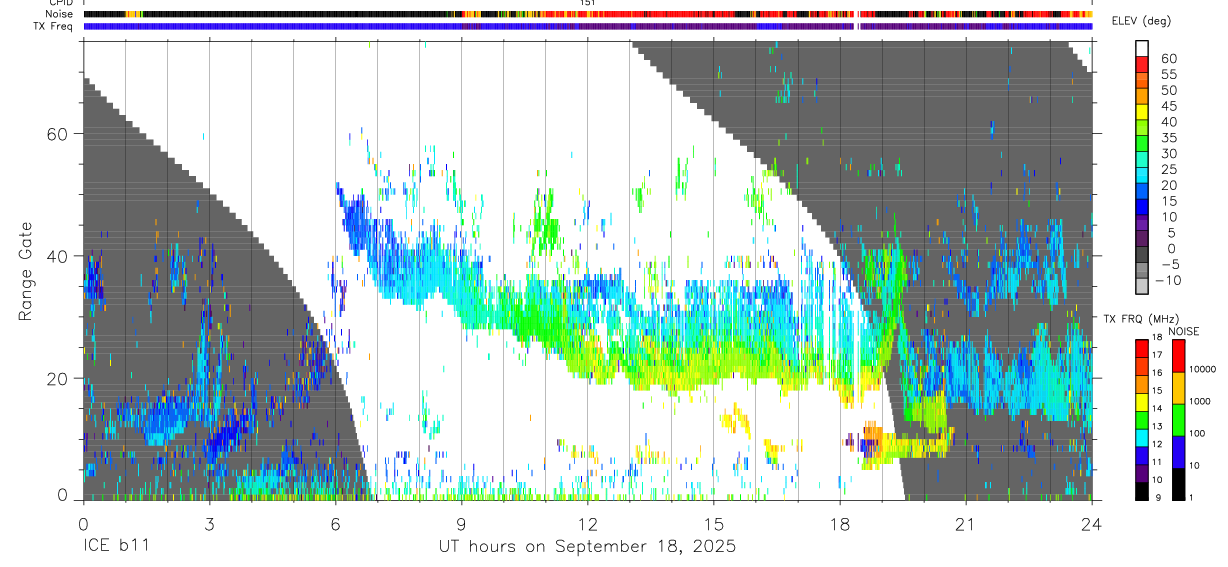Click the 'UT hours on September 18, 2025' axis title
Image resolution: width=1228 pixels, height=567 pixels.
tap(587, 546)
